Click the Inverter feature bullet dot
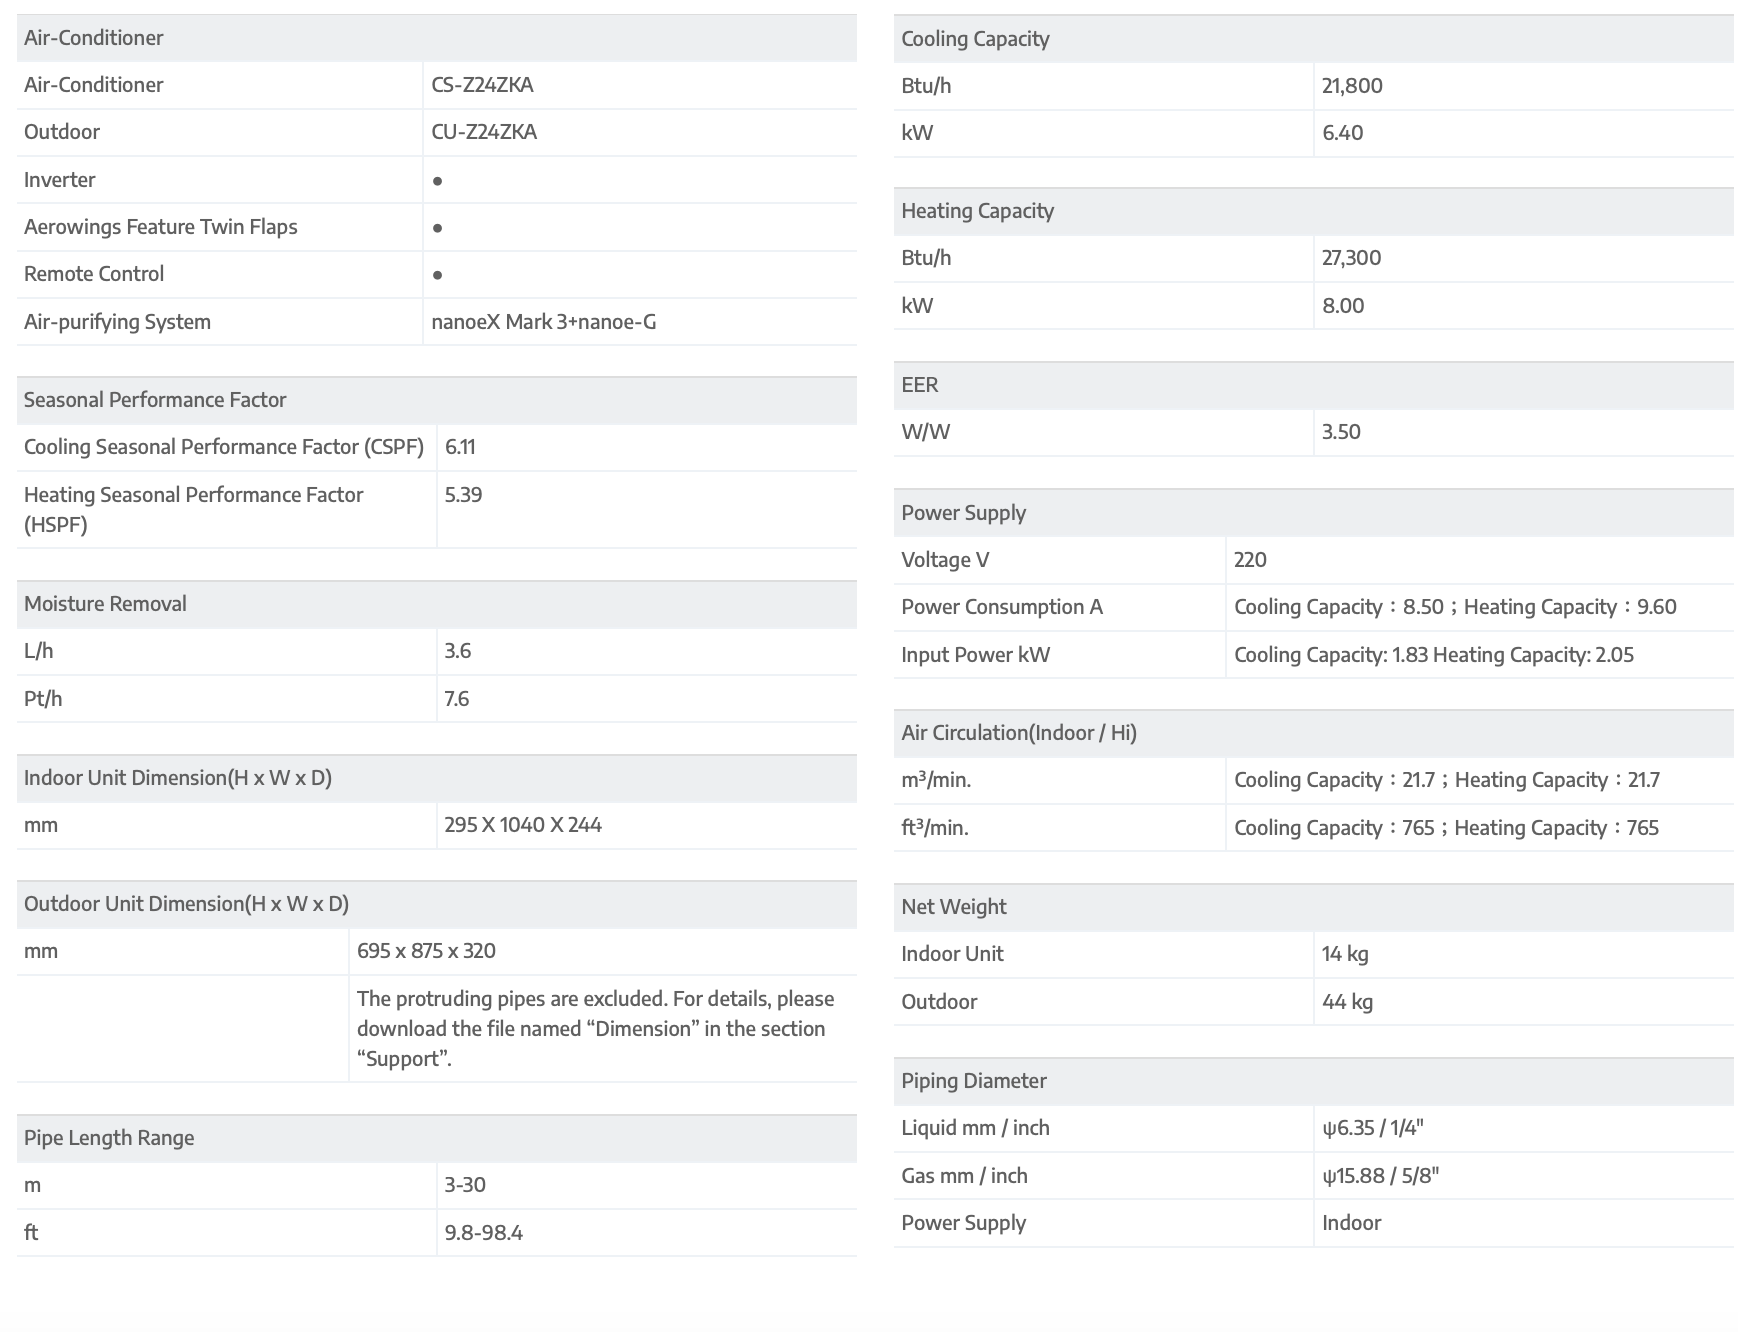1738x1332 pixels. pyautogui.click(x=437, y=181)
